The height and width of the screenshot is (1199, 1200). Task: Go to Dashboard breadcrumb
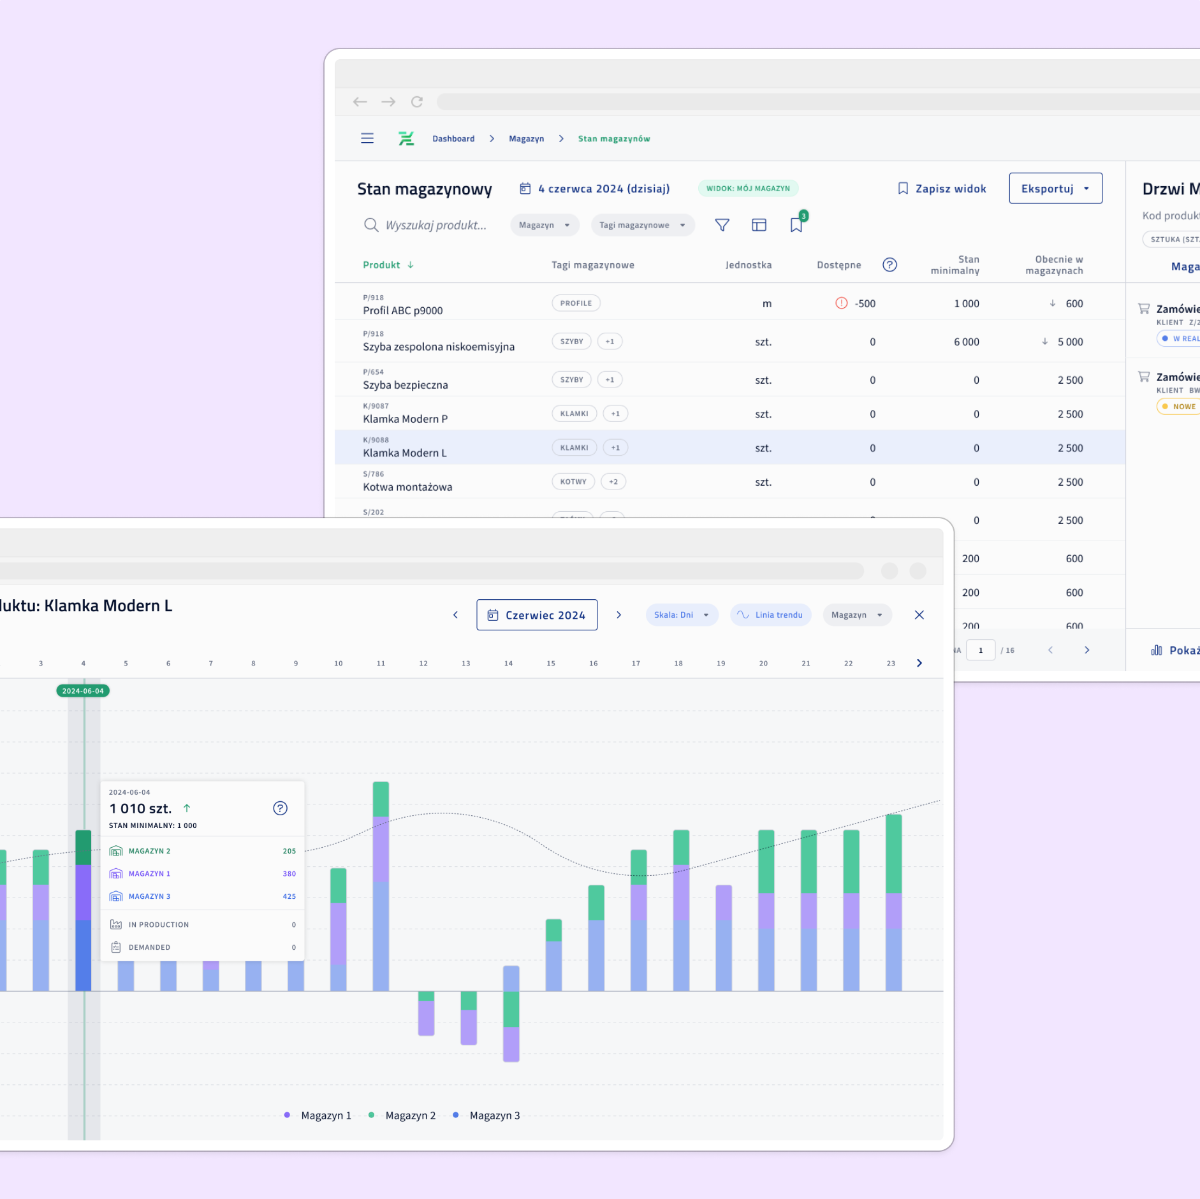point(453,139)
